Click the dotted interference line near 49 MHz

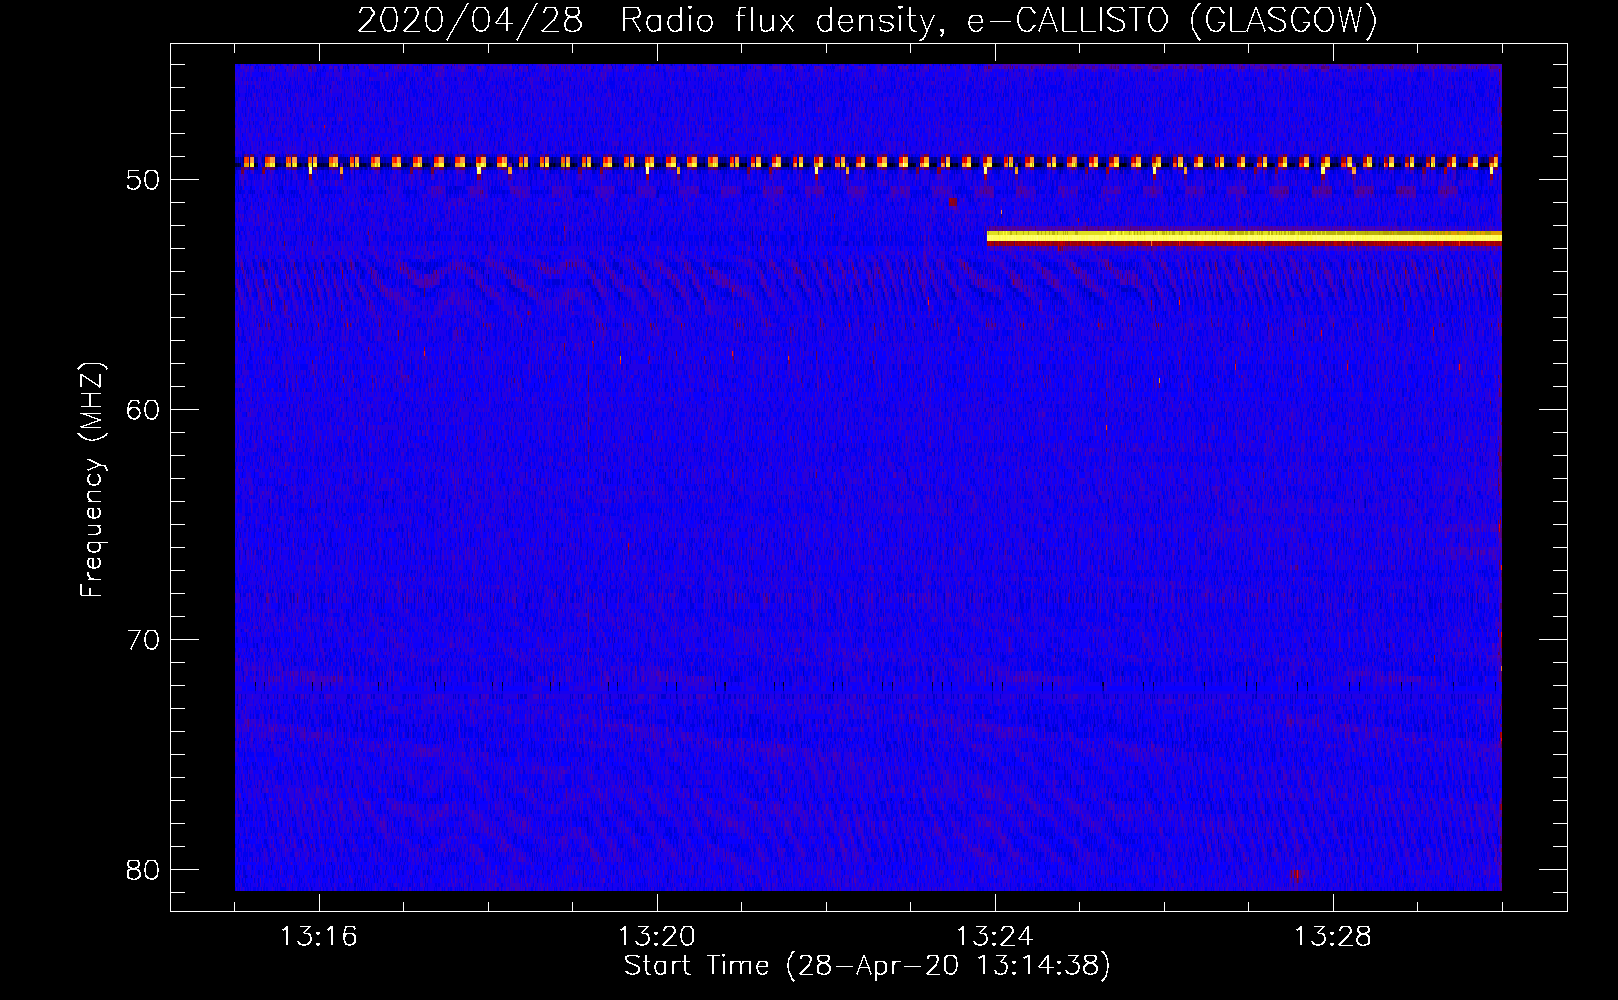[x=868, y=162]
